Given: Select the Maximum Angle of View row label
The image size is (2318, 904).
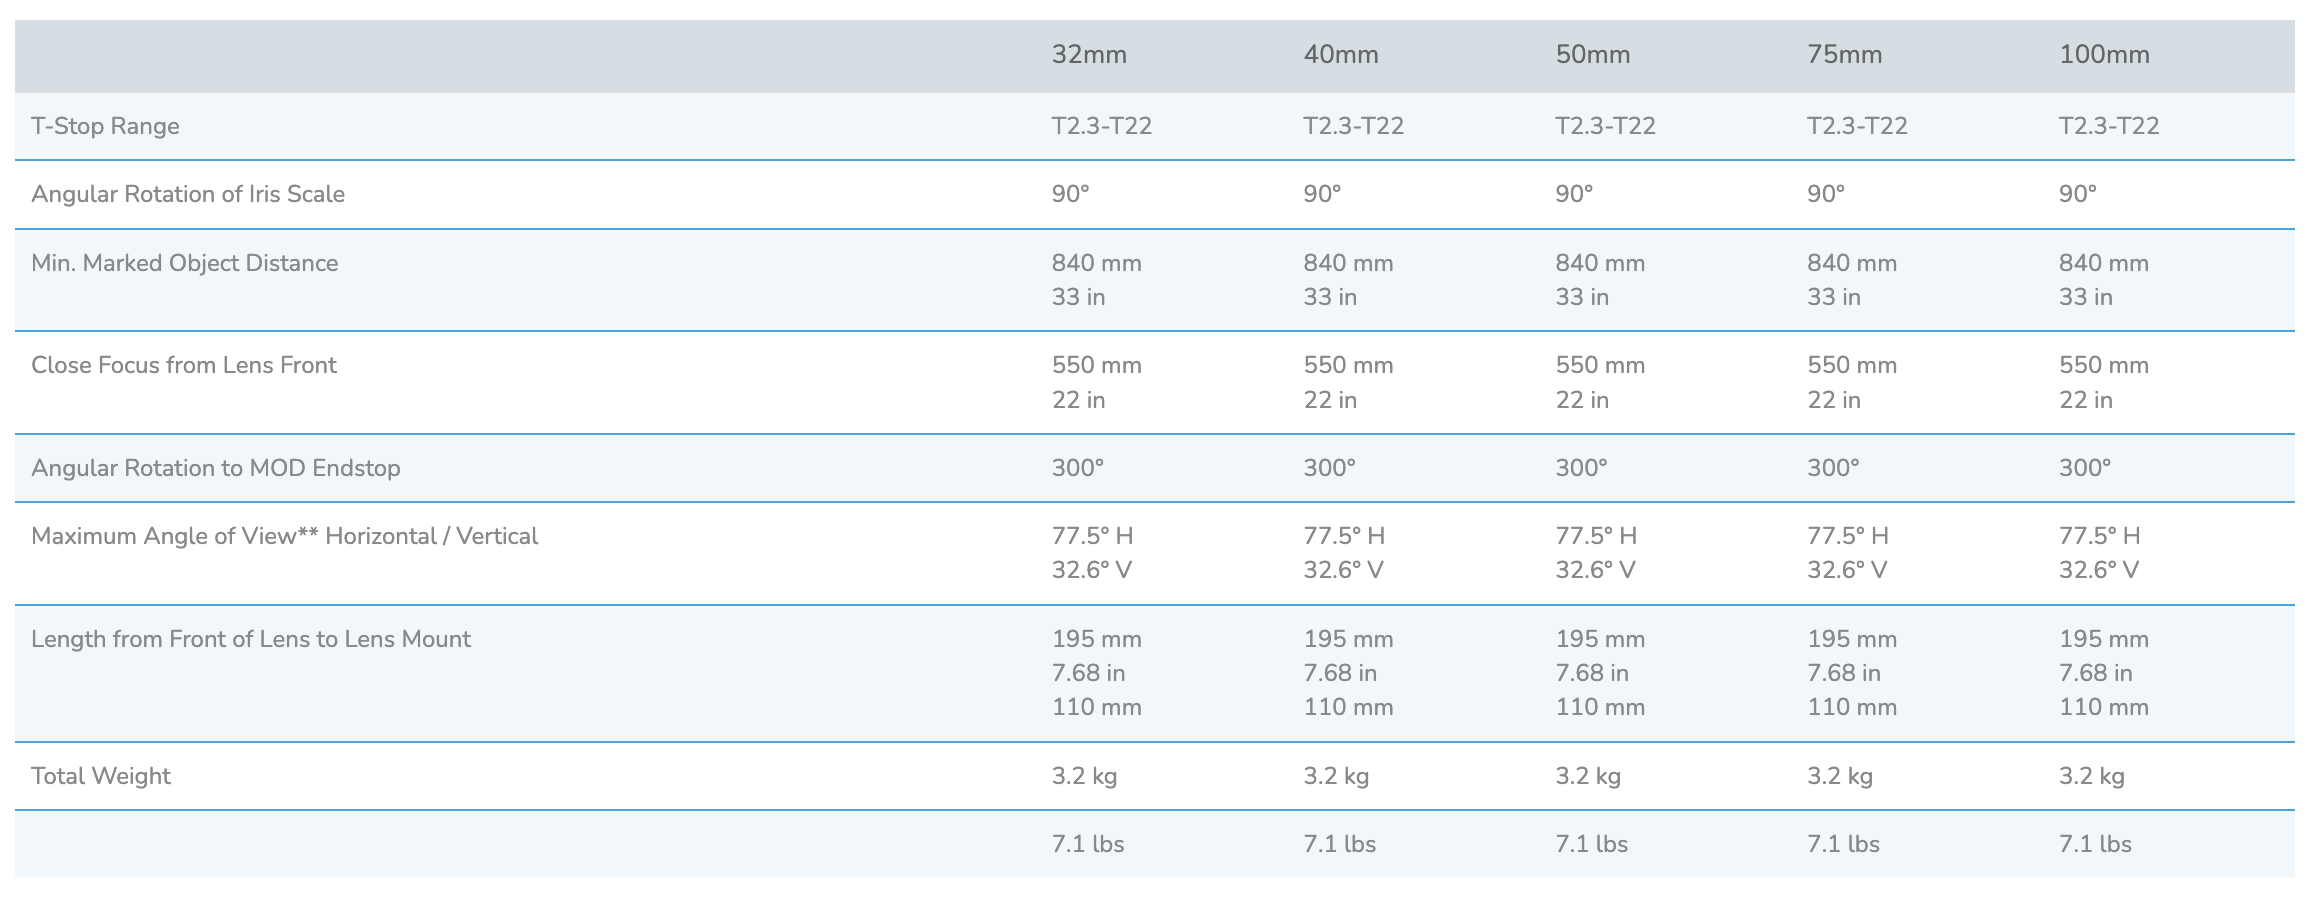Looking at the screenshot, I should pyautogui.click(x=285, y=536).
